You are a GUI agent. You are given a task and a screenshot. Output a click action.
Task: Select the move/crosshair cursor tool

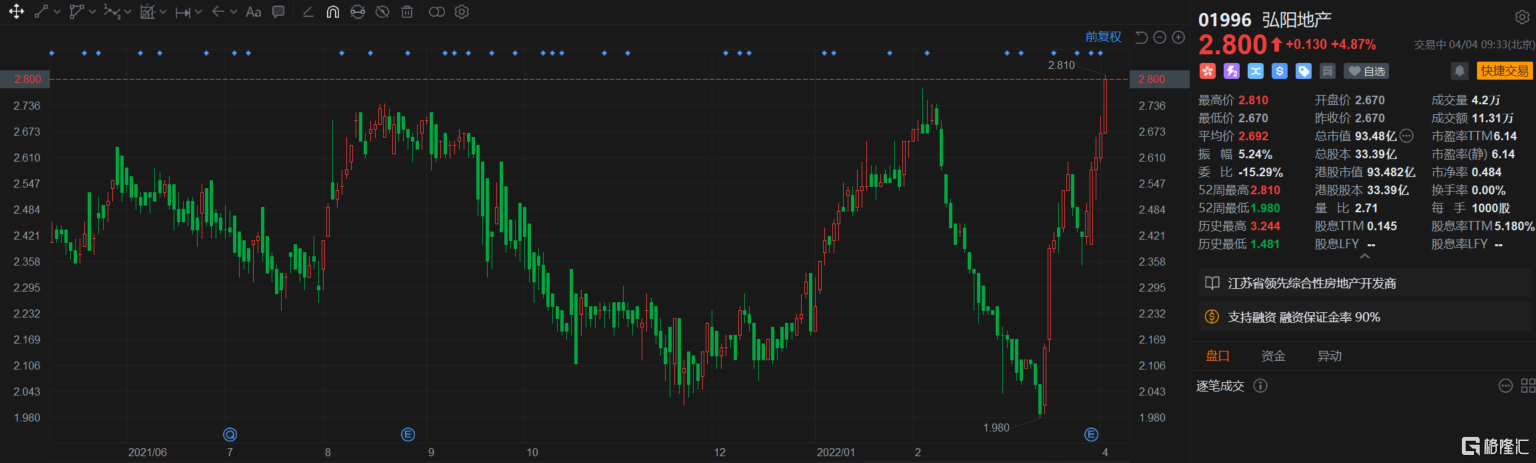tap(16, 12)
